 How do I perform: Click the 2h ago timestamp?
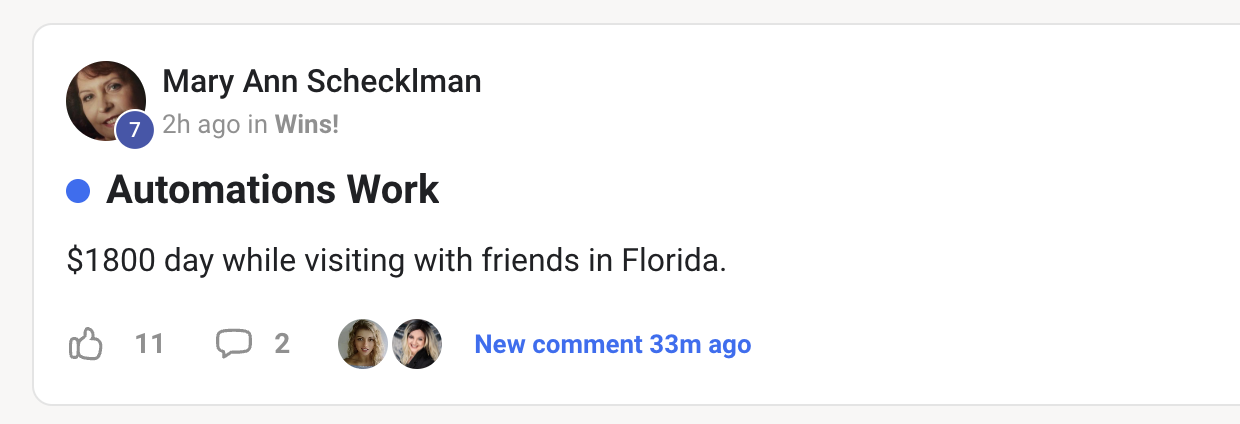[x=201, y=124]
